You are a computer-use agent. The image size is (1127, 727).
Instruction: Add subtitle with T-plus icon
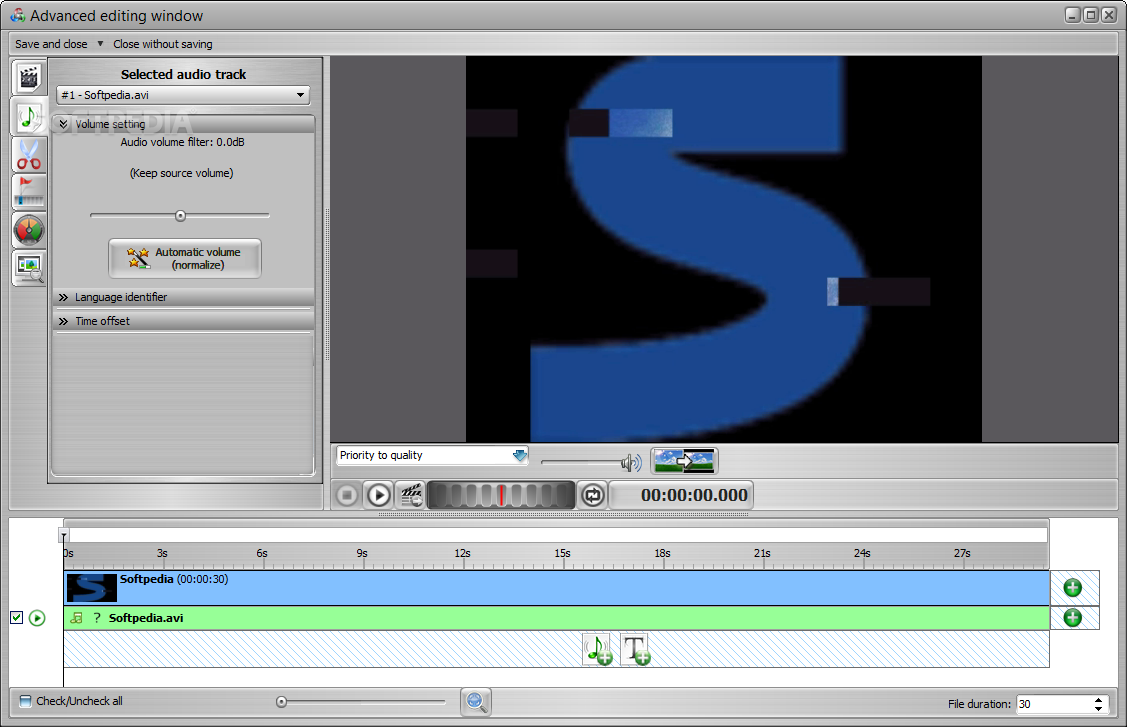coord(635,649)
